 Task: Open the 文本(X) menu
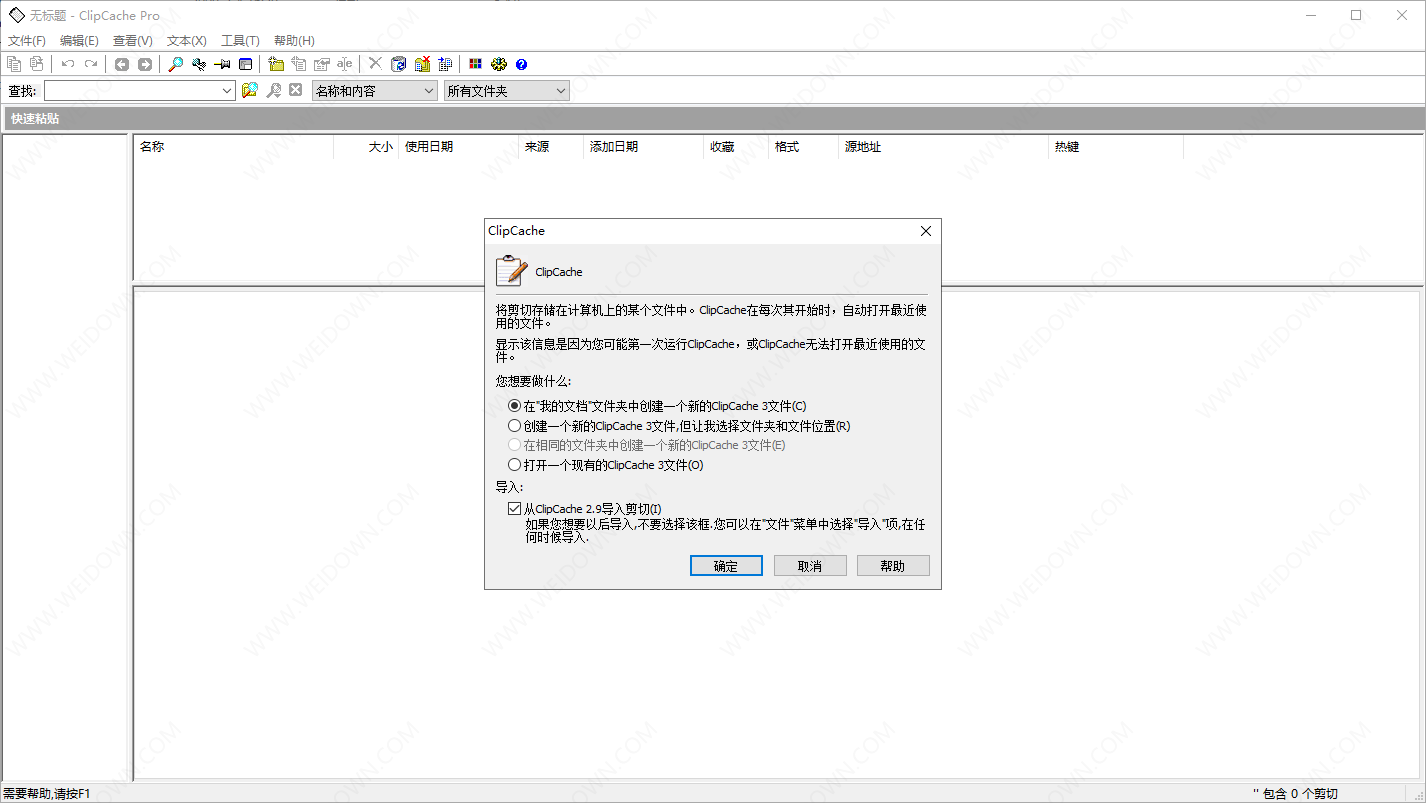[187, 41]
